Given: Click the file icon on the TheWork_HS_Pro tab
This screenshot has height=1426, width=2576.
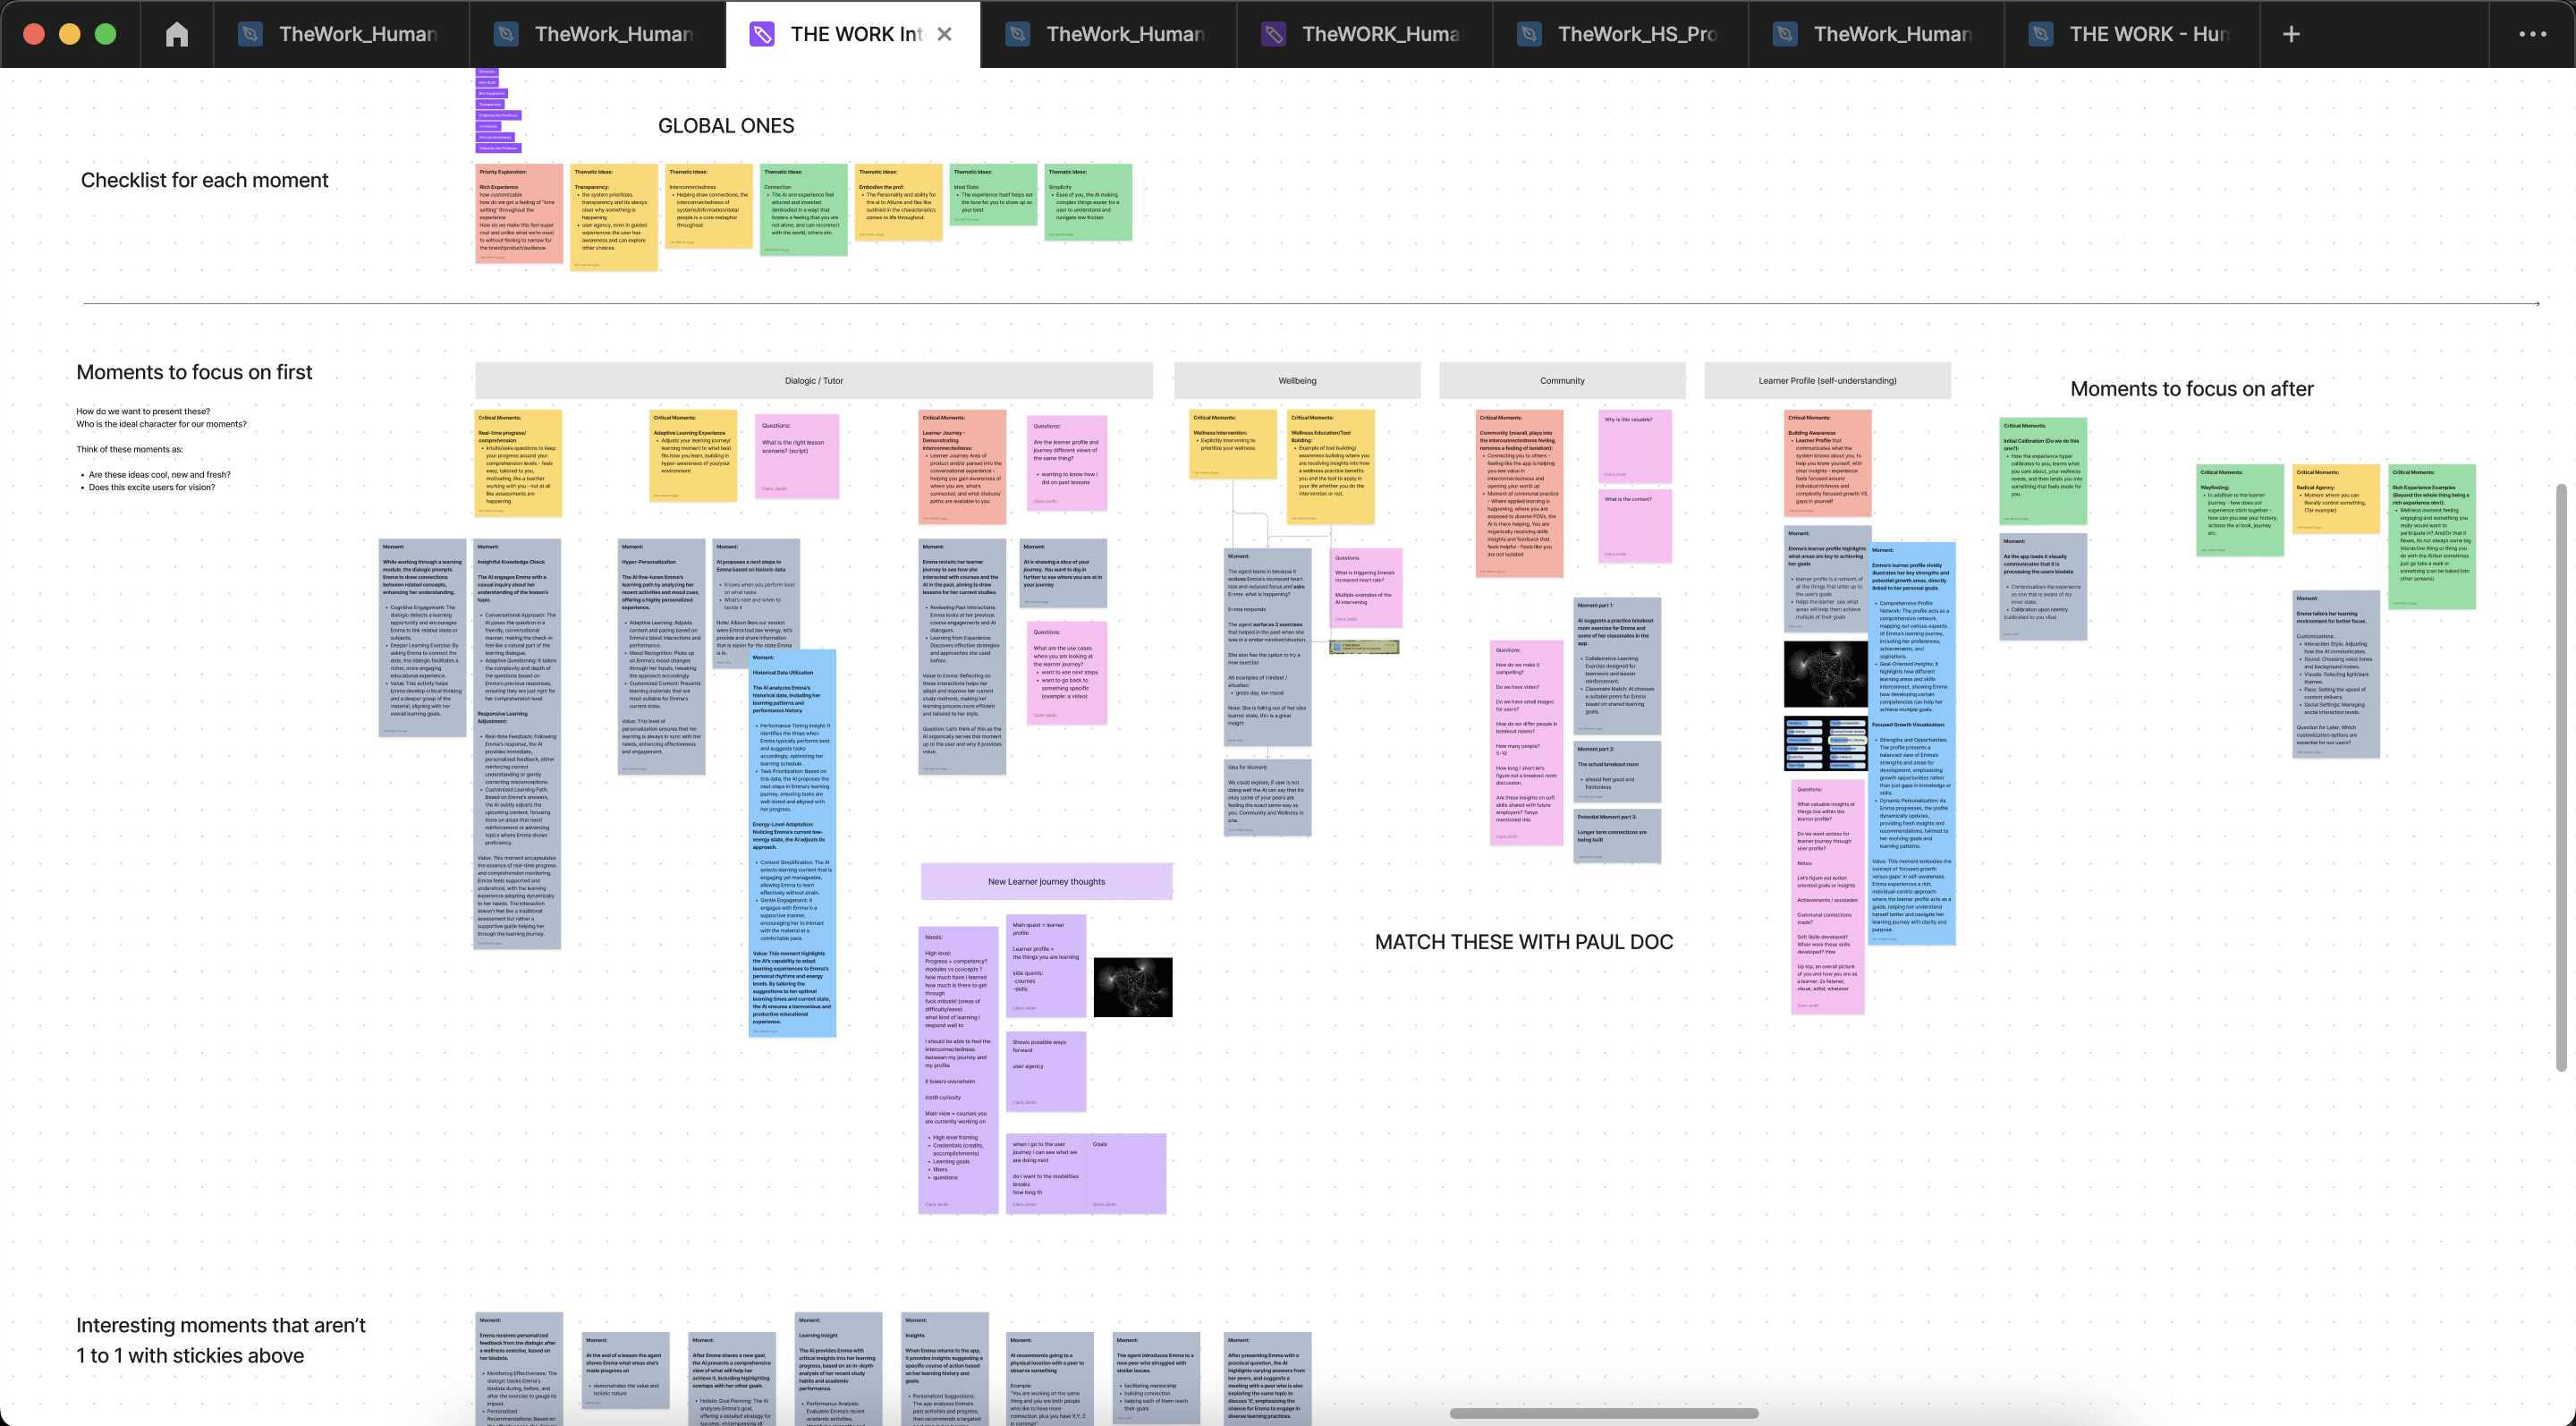Looking at the screenshot, I should (1529, 33).
